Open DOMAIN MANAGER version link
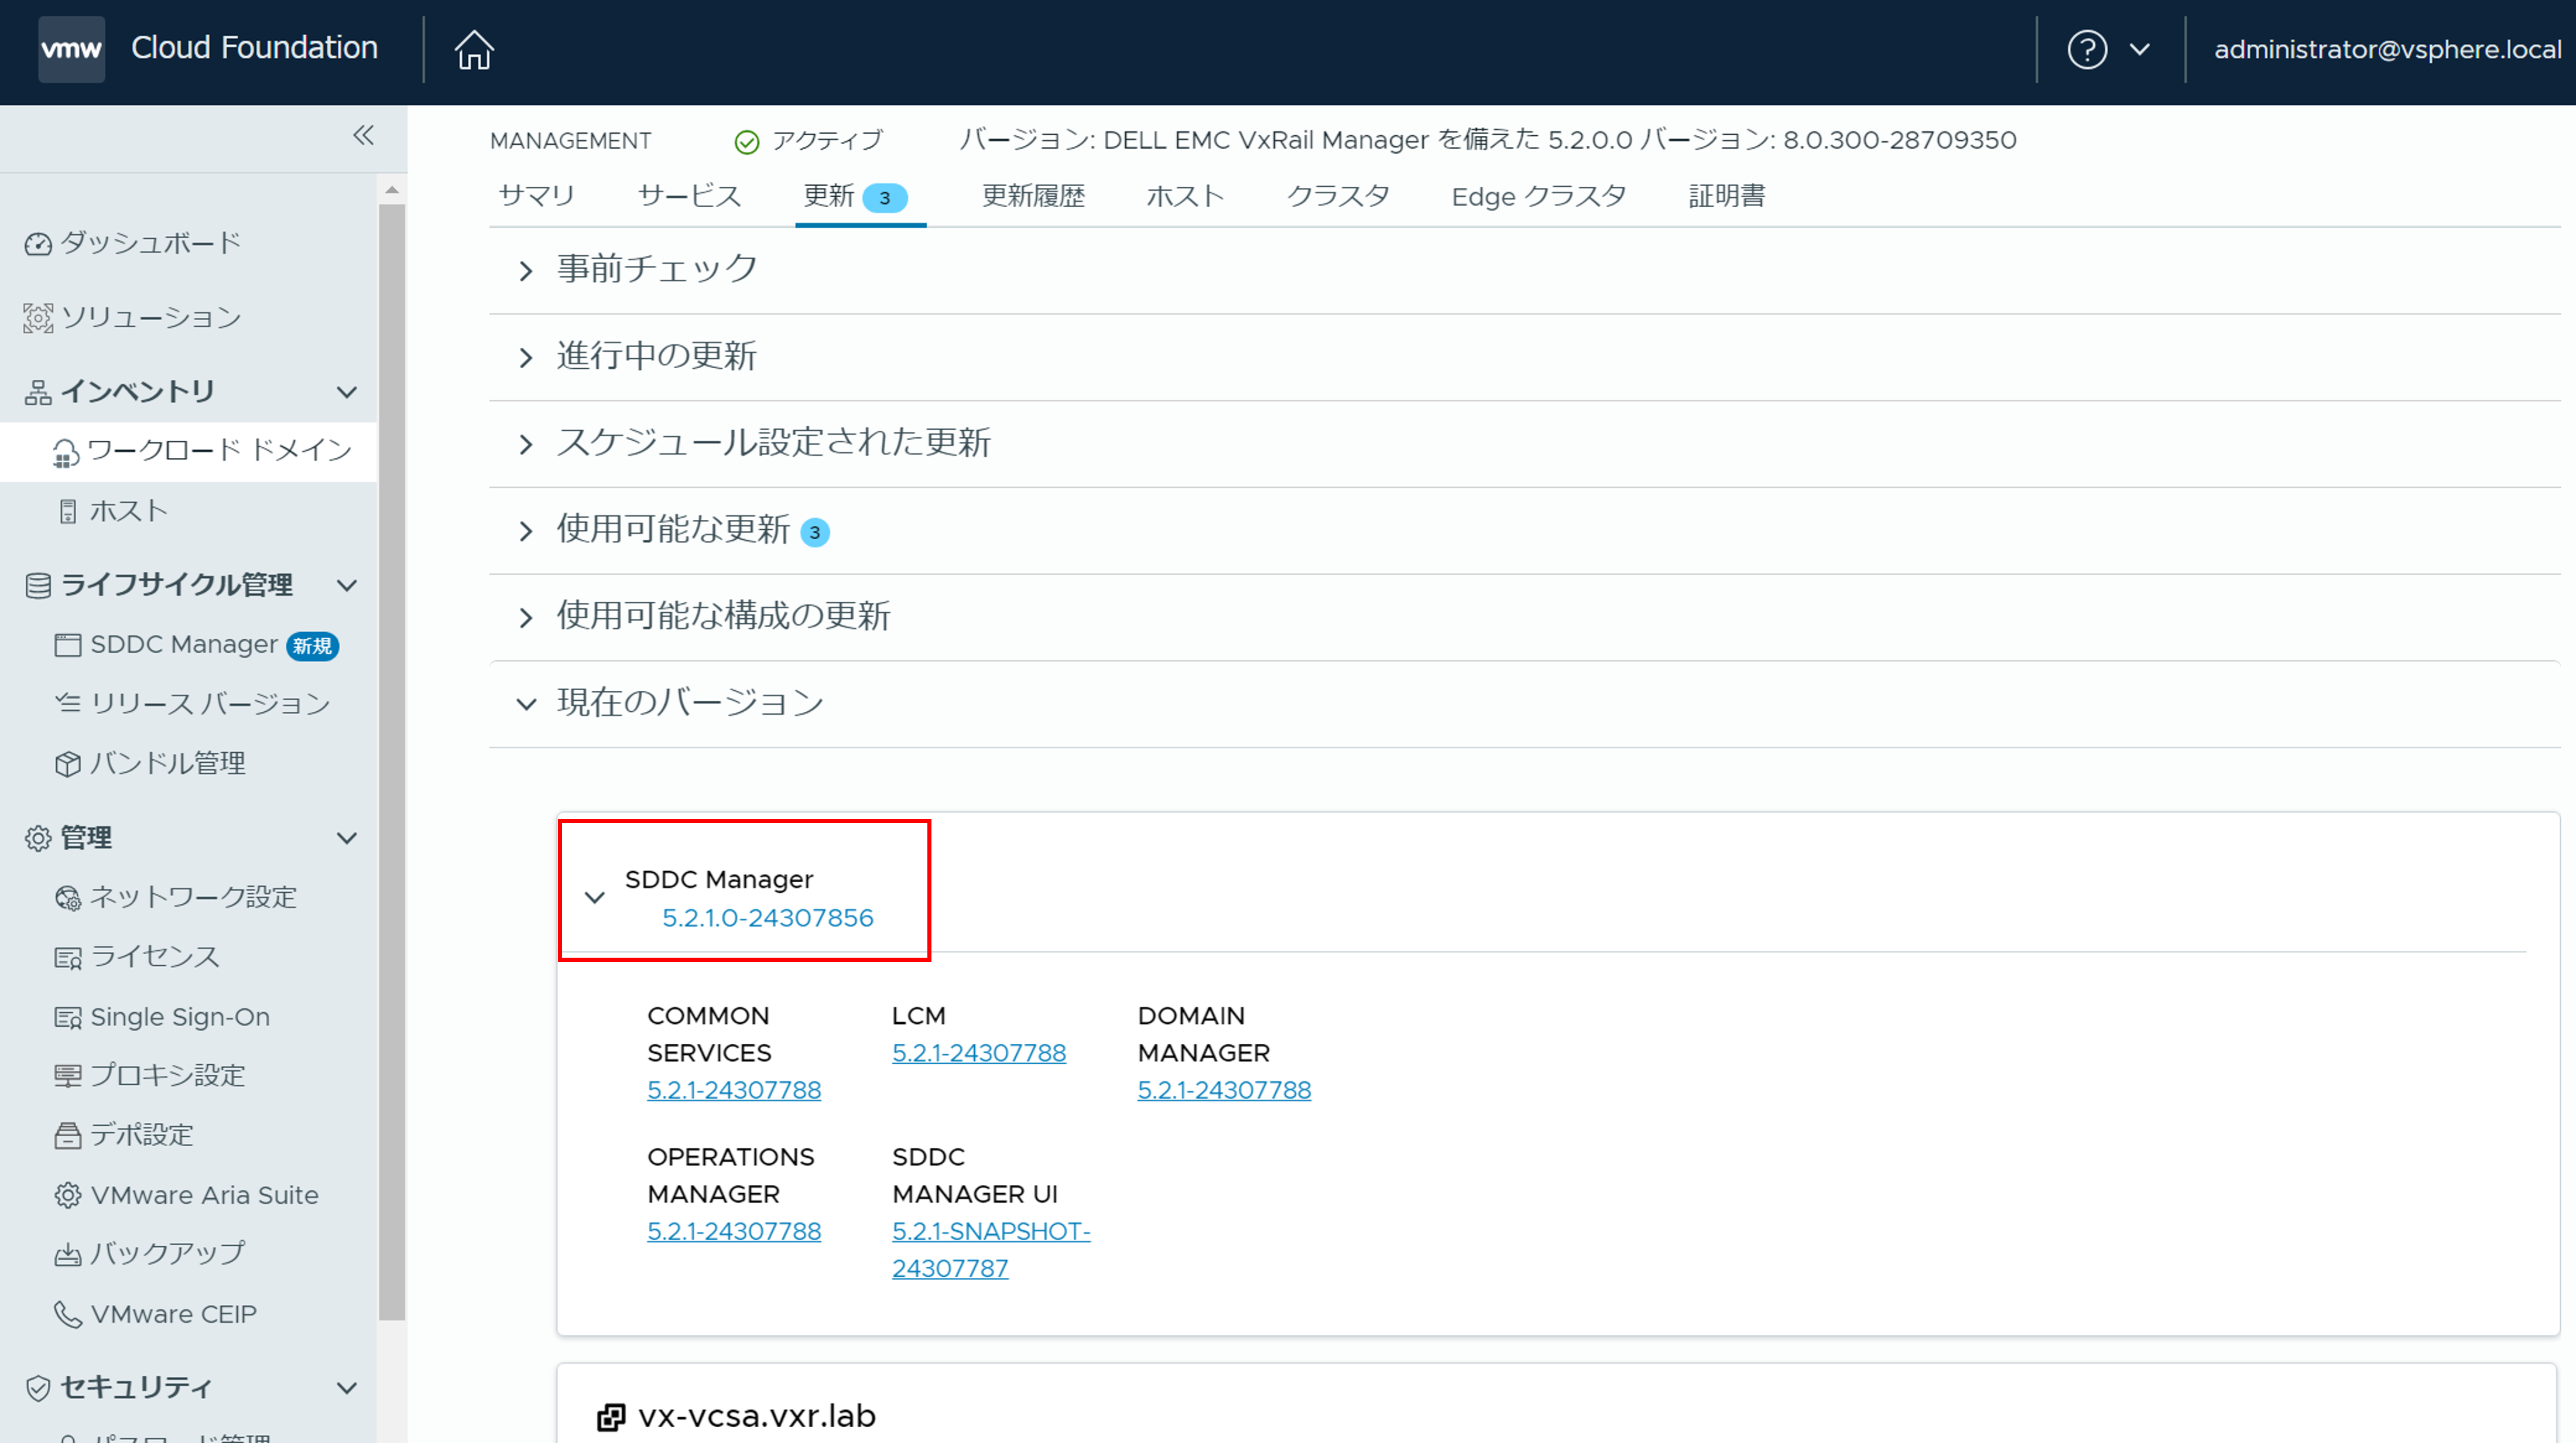The image size is (2576, 1443). pyautogui.click(x=1224, y=1090)
